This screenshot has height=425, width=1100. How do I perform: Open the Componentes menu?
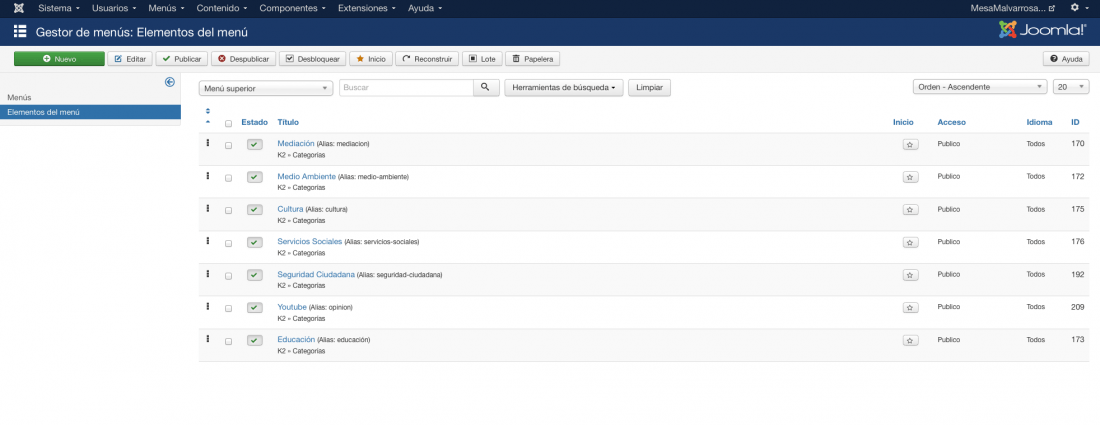[x=293, y=8]
